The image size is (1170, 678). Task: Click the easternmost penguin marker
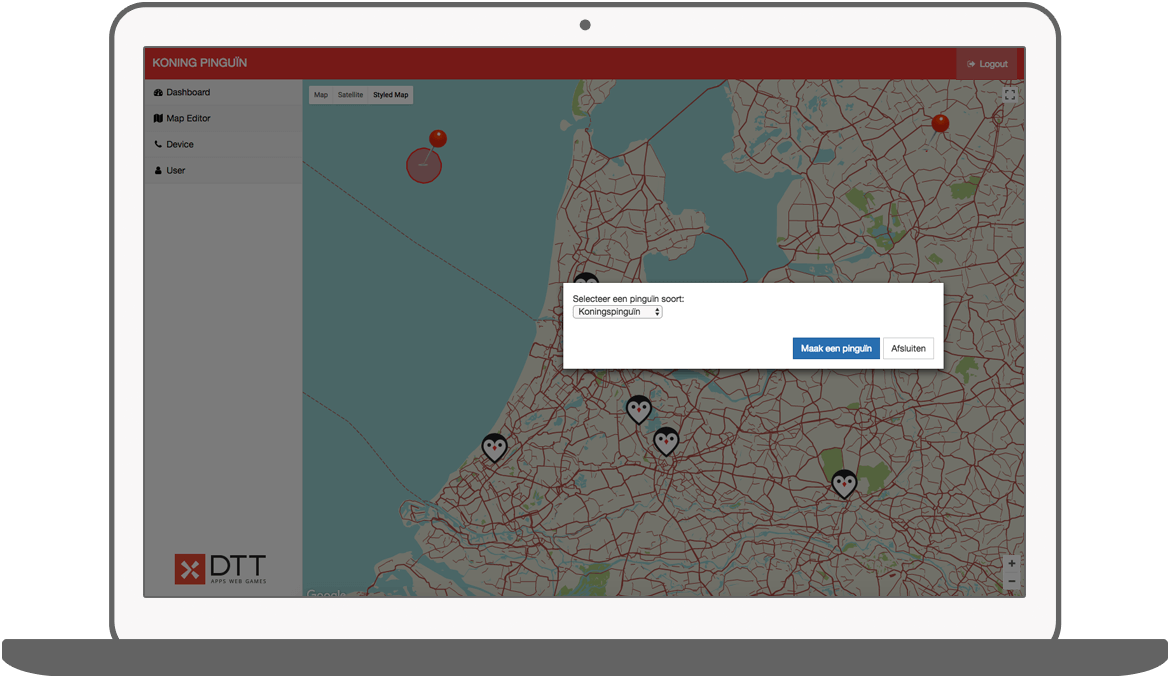tap(844, 485)
